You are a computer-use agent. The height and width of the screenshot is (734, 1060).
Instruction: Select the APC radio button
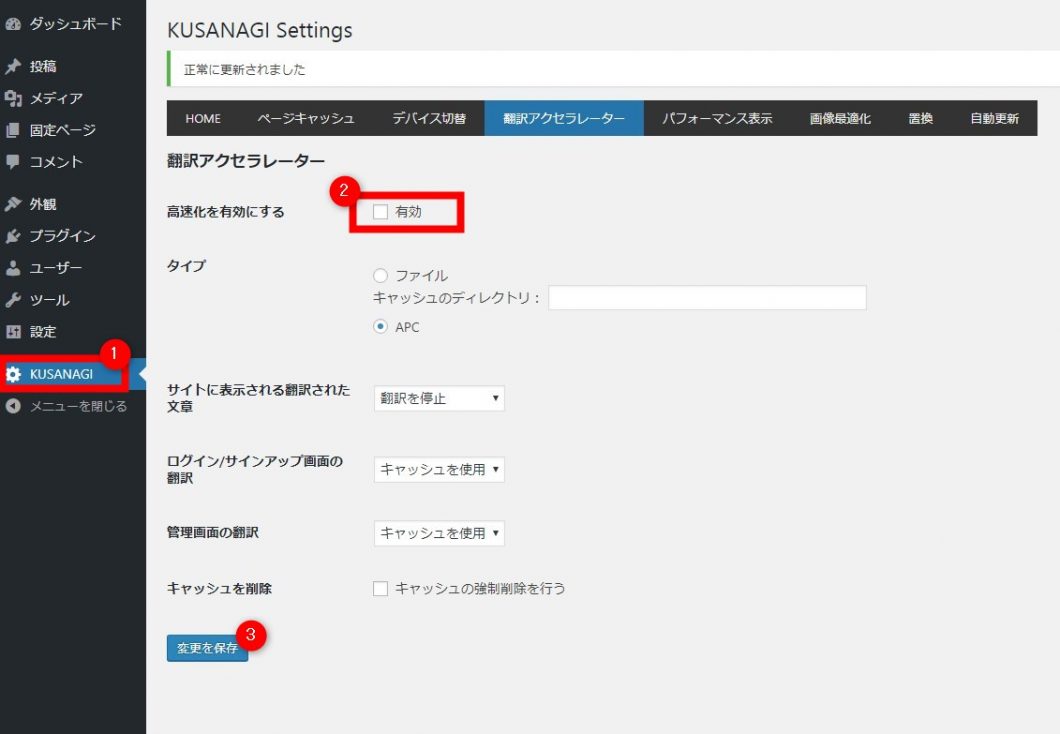[x=381, y=326]
